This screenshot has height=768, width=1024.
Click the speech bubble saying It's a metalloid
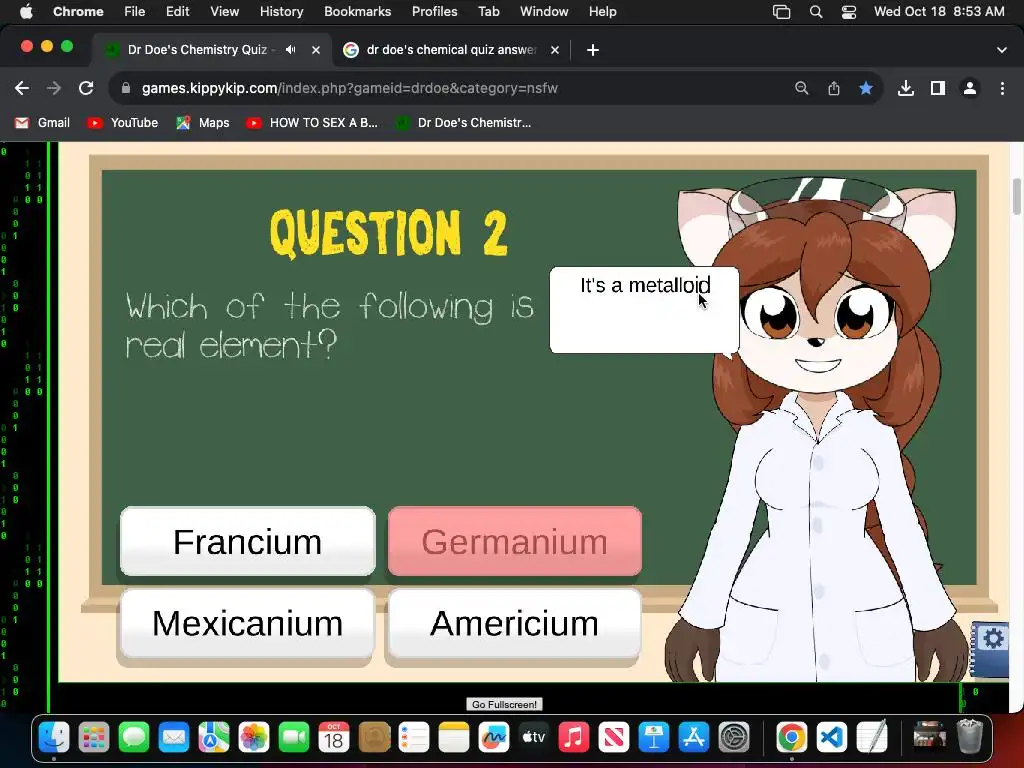pyautogui.click(x=645, y=310)
